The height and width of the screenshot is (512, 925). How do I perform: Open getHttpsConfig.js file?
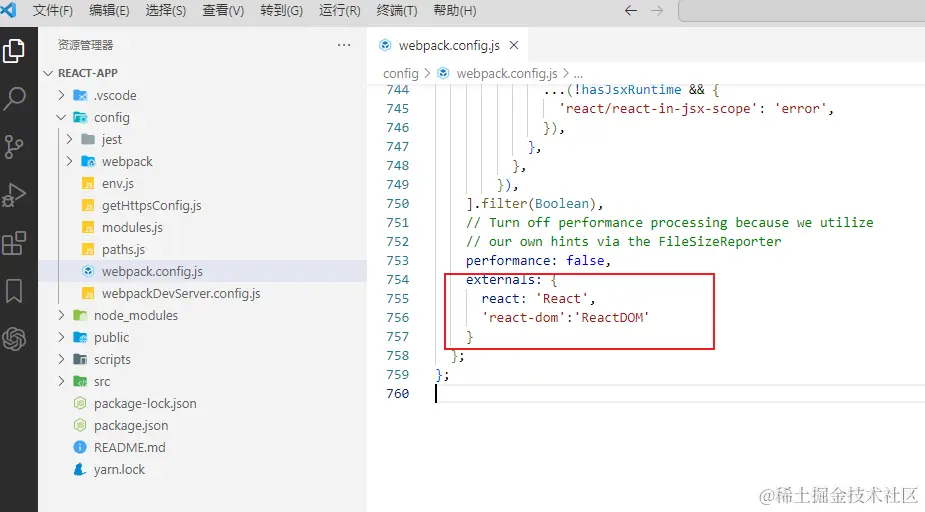point(151,205)
